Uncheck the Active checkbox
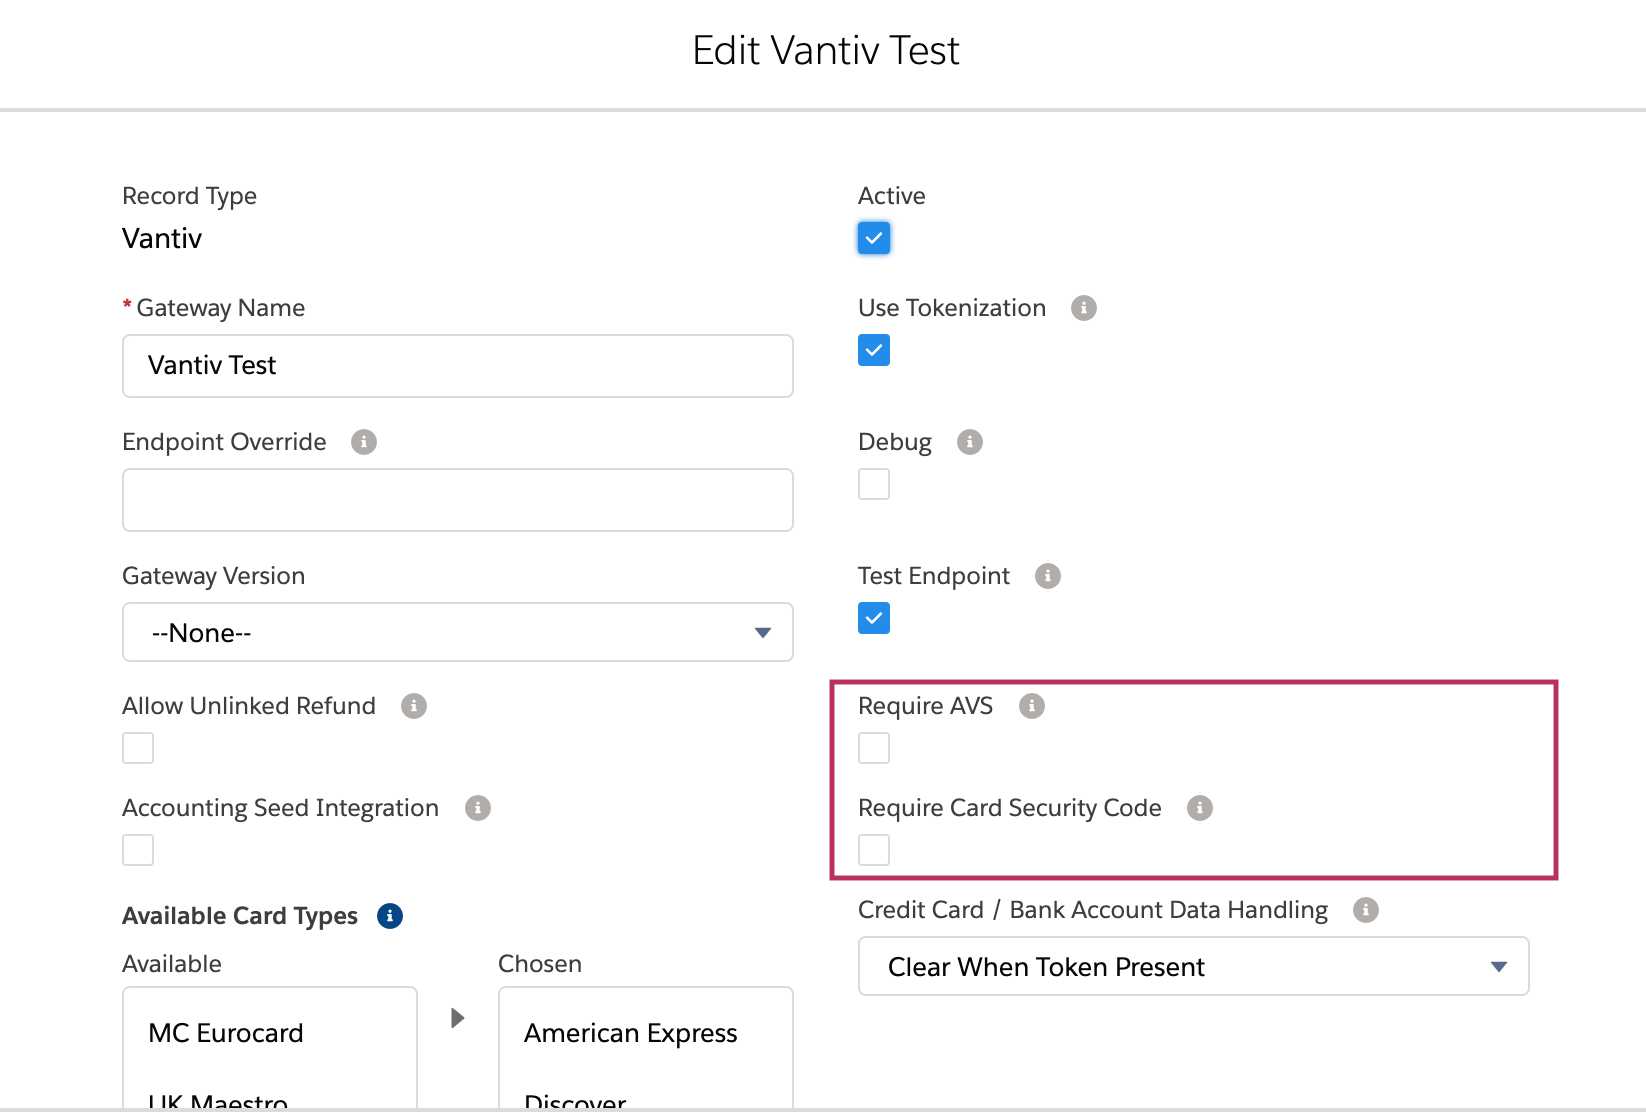The image size is (1646, 1112). coord(874,238)
